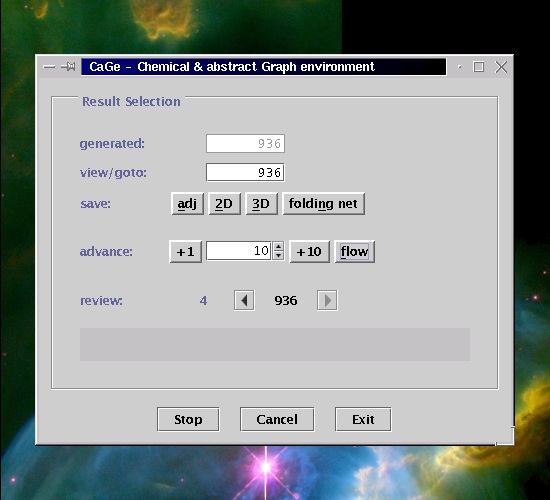Save graph as 3D
This screenshot has height=500, width=550.
(x=261, y=204)
